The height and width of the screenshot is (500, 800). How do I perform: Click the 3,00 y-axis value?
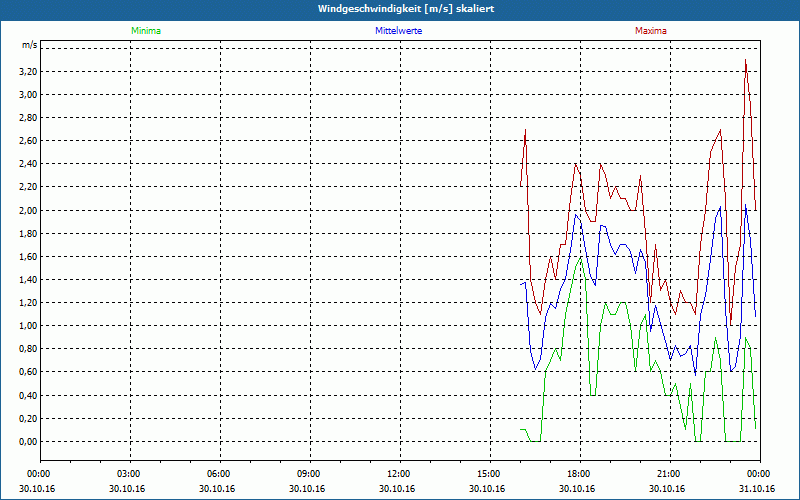(x=28, y=94)
